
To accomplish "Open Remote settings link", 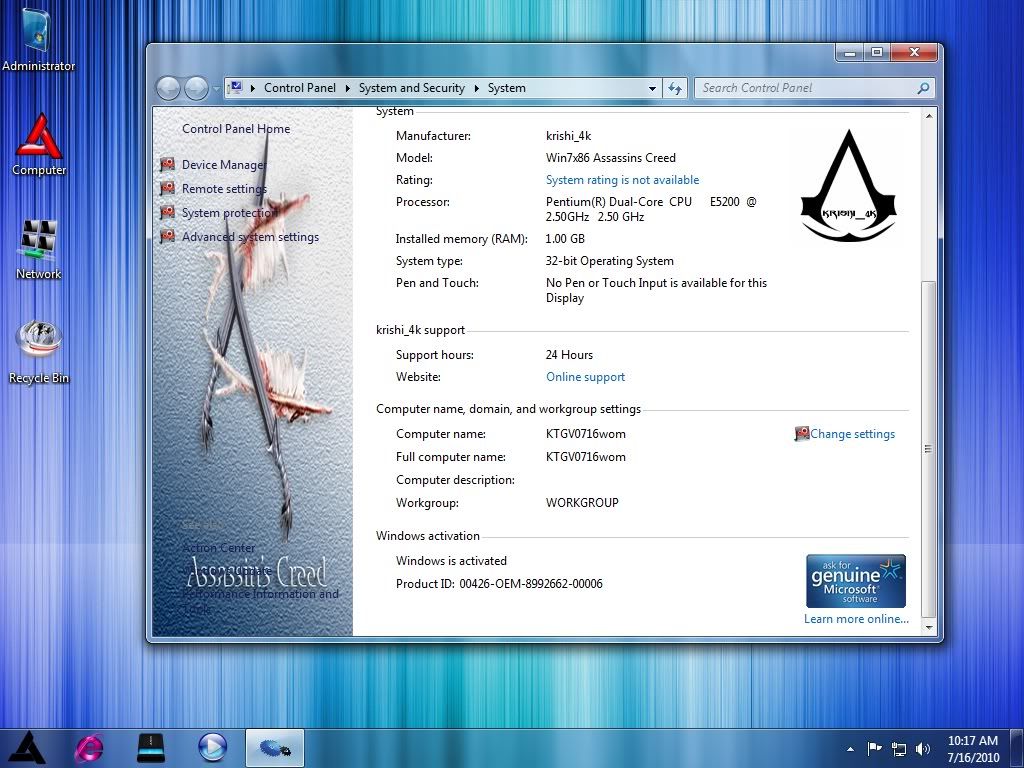I will [224, 189].
